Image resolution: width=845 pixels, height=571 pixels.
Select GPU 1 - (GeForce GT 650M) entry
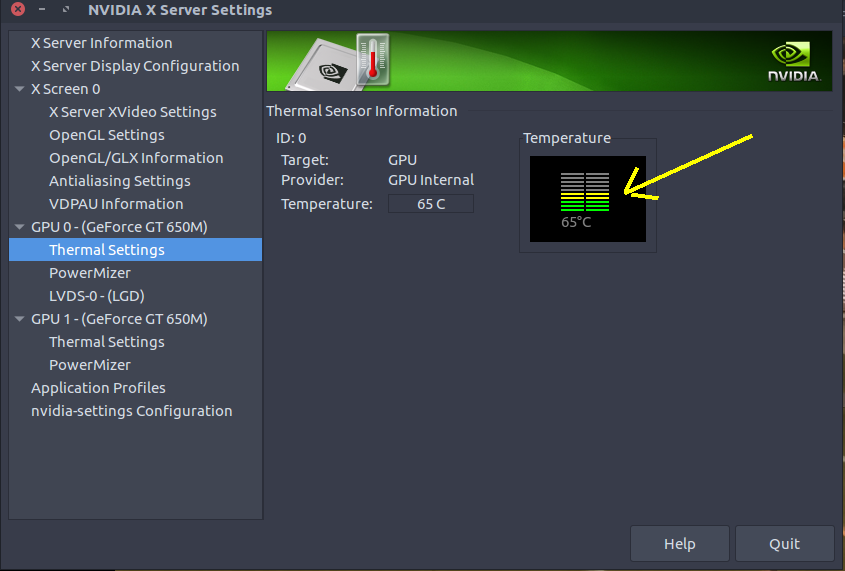coord(119,319)
